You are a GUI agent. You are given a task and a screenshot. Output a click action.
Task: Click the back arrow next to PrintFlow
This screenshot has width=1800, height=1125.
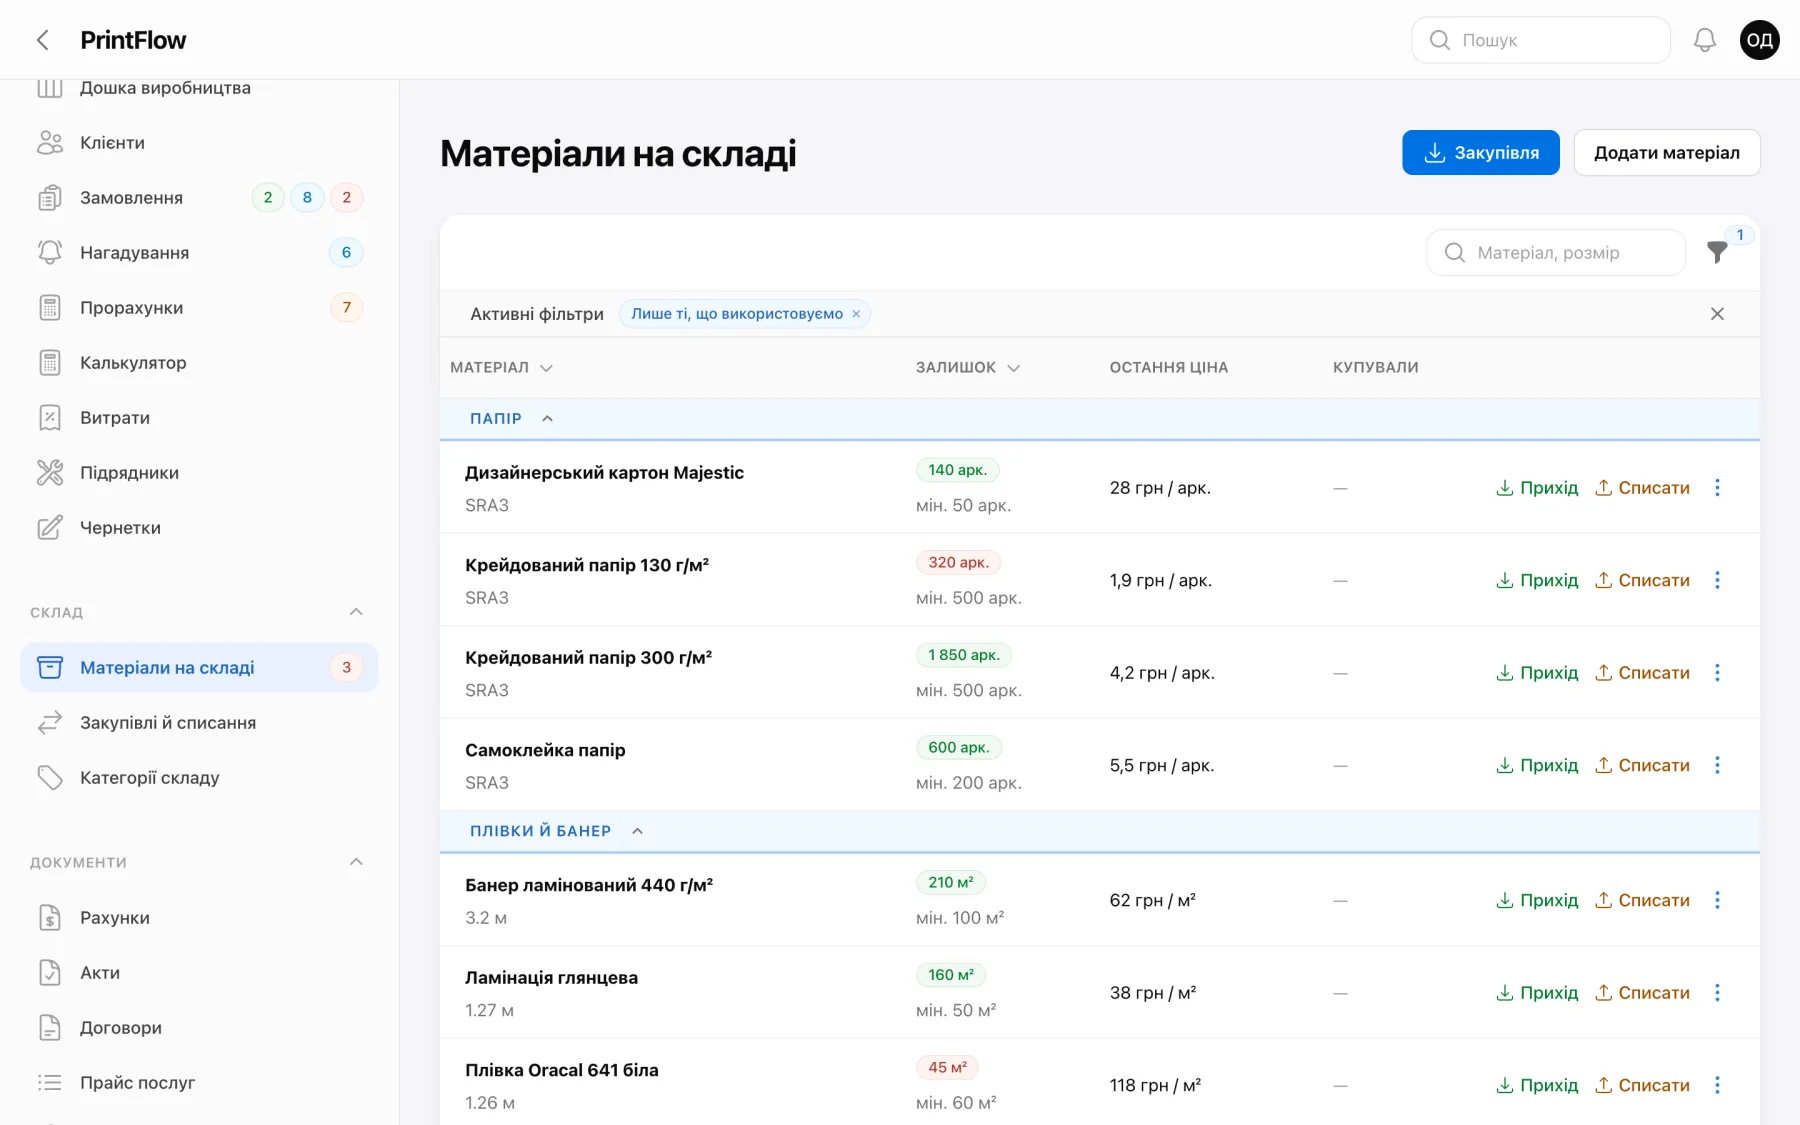42,40
